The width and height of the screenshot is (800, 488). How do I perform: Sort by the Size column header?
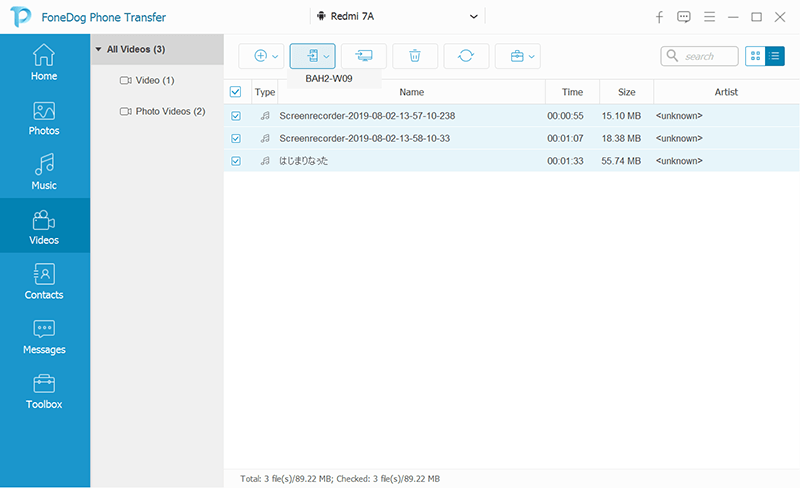(627, 92)
